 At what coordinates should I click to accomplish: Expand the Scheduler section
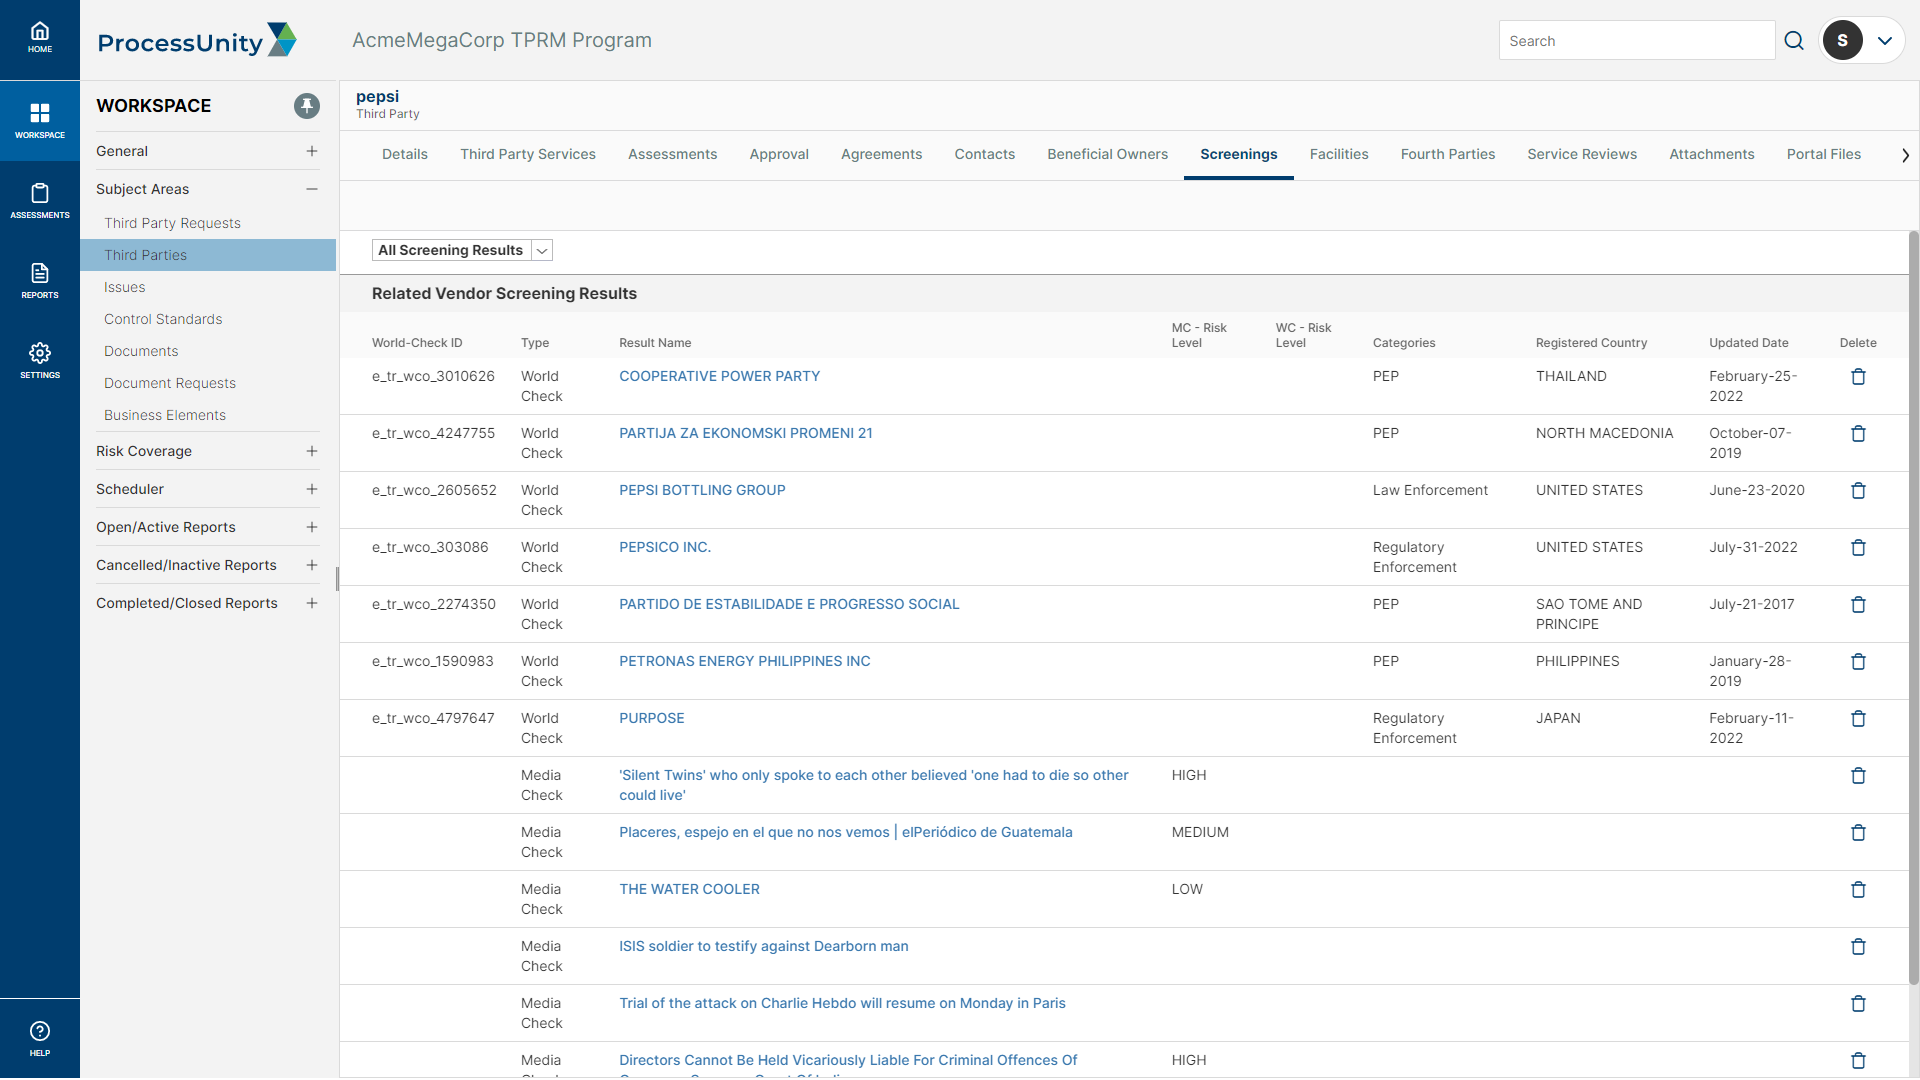click(x=312, y=489)
